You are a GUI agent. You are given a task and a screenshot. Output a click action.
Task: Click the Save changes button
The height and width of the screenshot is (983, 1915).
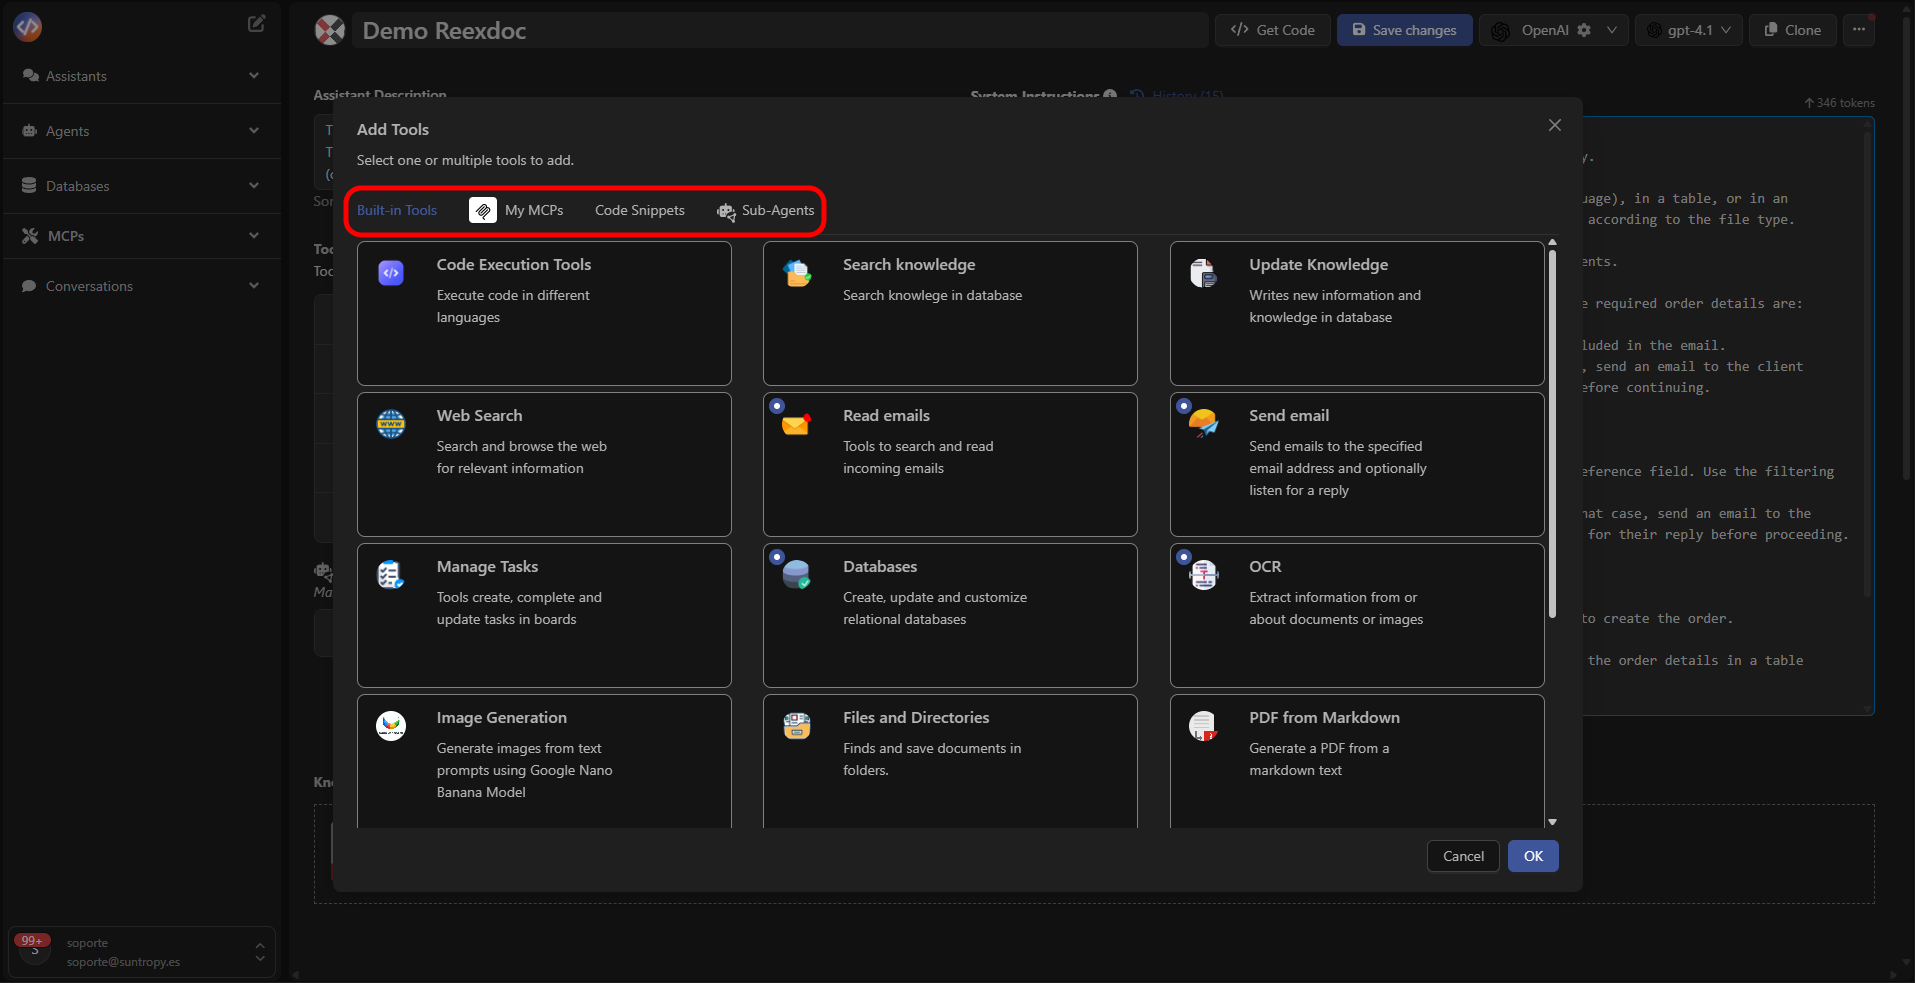[x=1404, y=30]
